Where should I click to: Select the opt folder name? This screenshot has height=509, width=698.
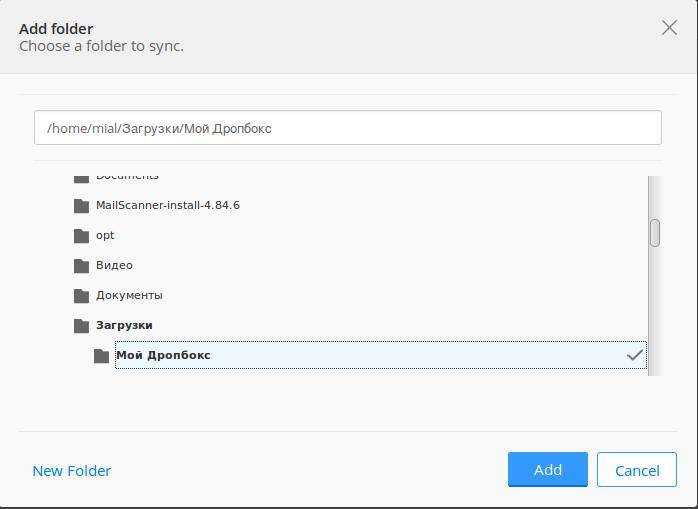[105, 235]
